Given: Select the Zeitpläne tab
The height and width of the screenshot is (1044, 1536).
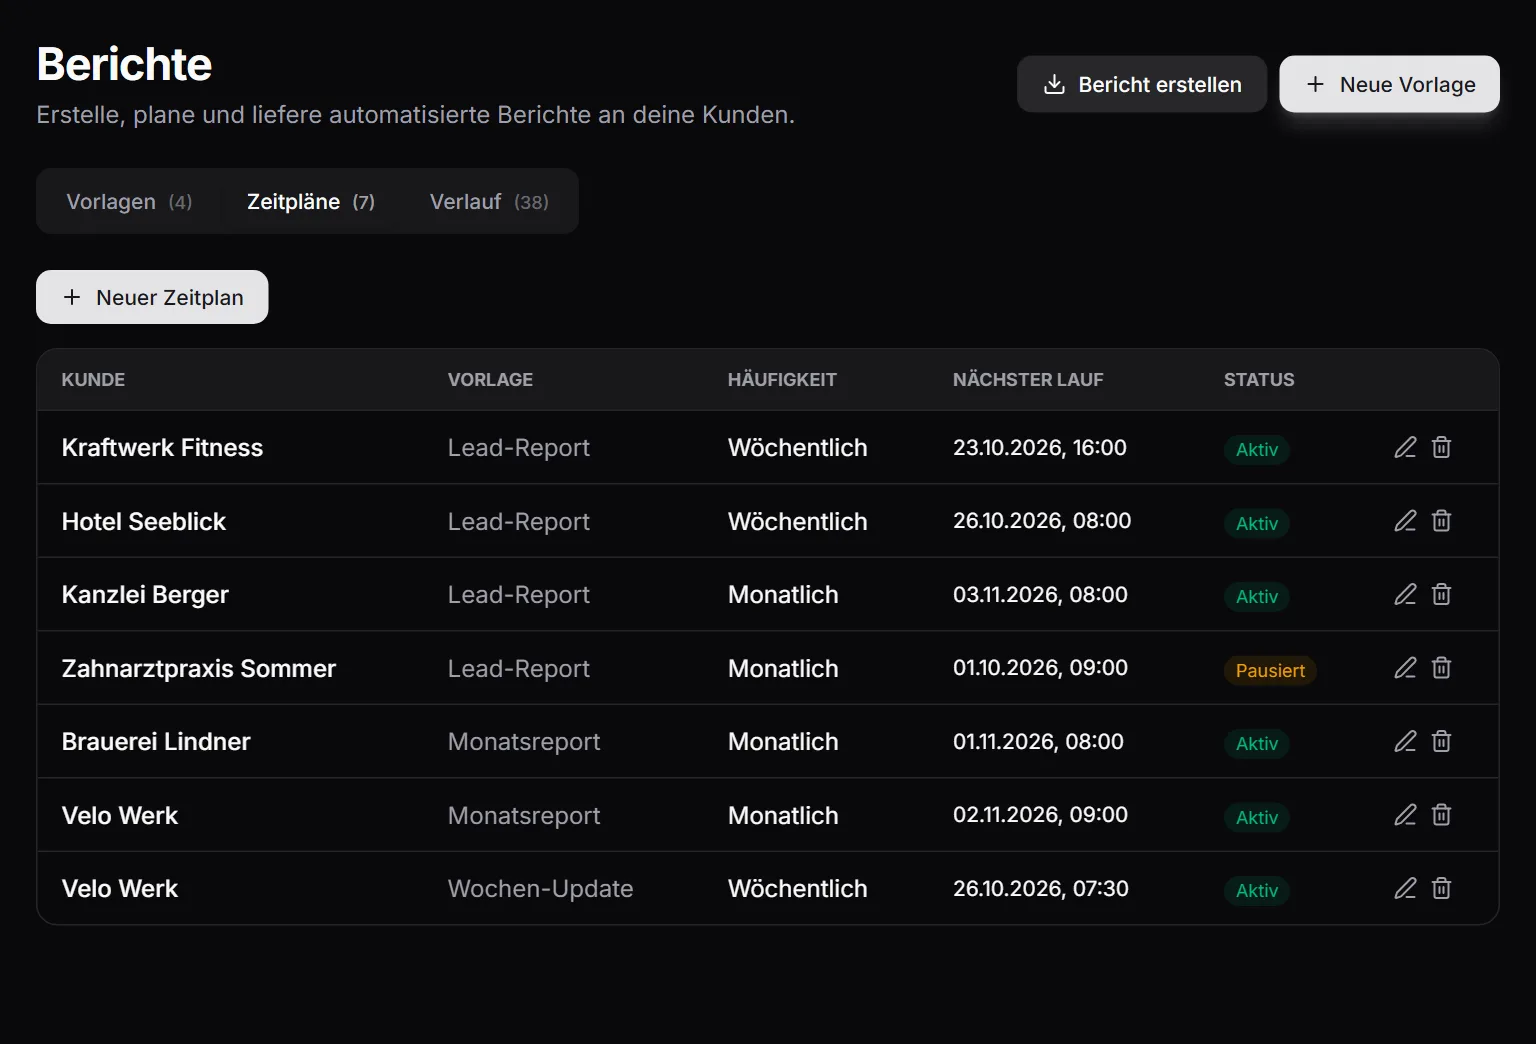Looking at the screenshot, I should click(x=311, y=201).
